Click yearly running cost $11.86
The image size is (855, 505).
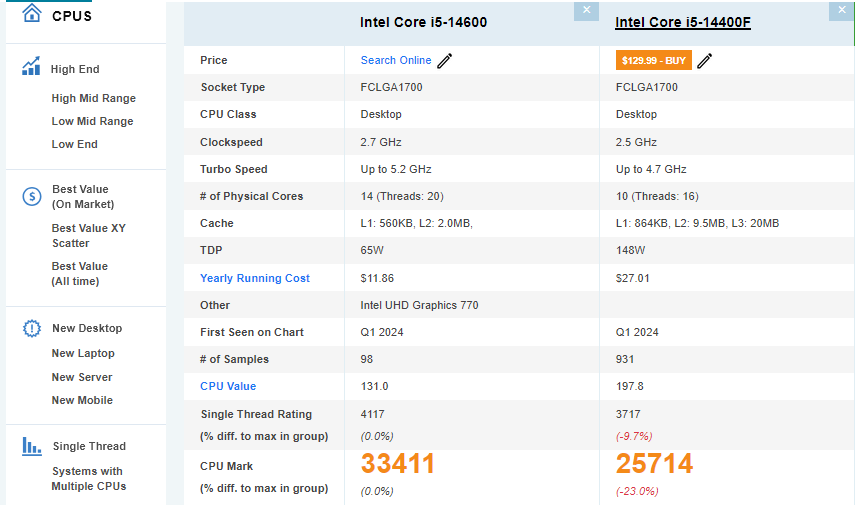(377, 278)
